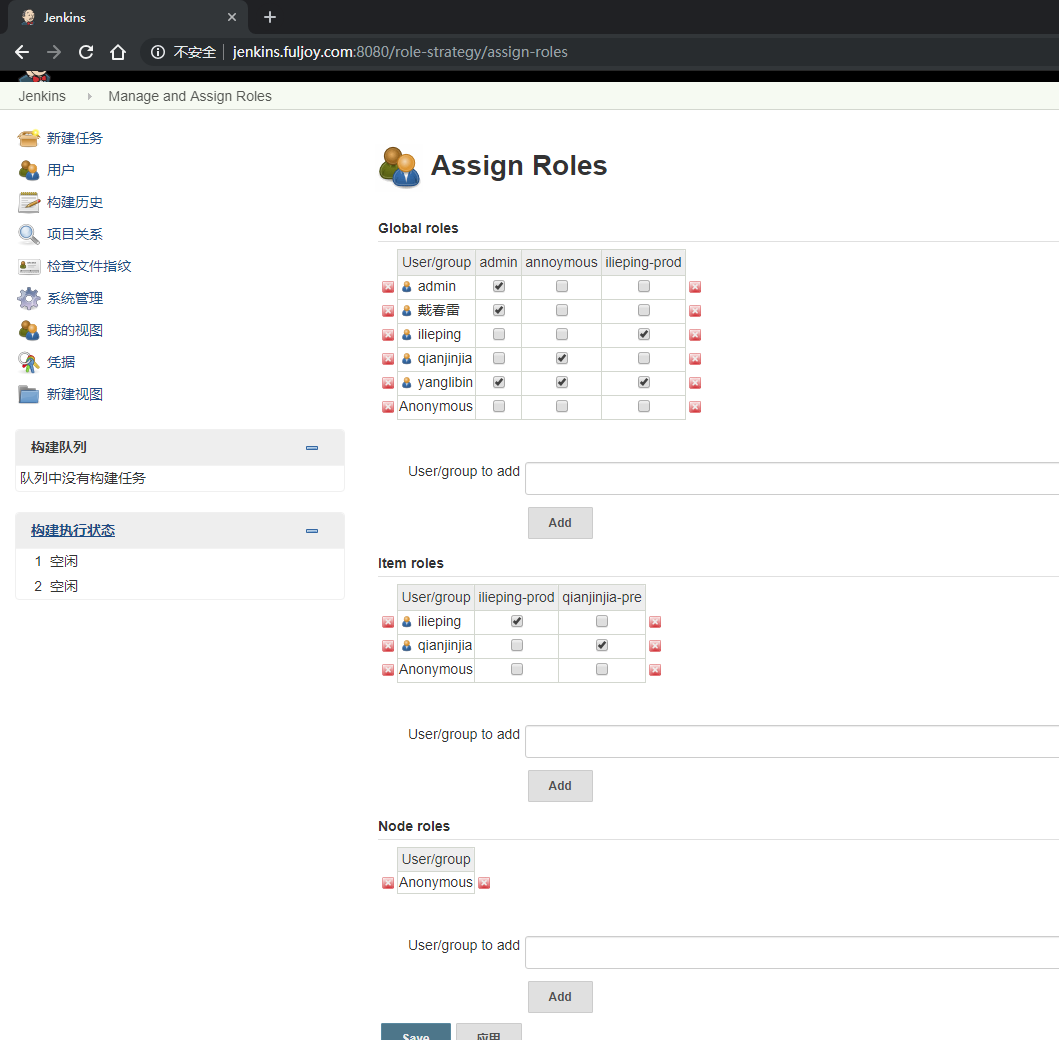Viewport: 1059px width, 1040px height.
Task: Focus Node roles User/group to add field
Action: (792, 952)
